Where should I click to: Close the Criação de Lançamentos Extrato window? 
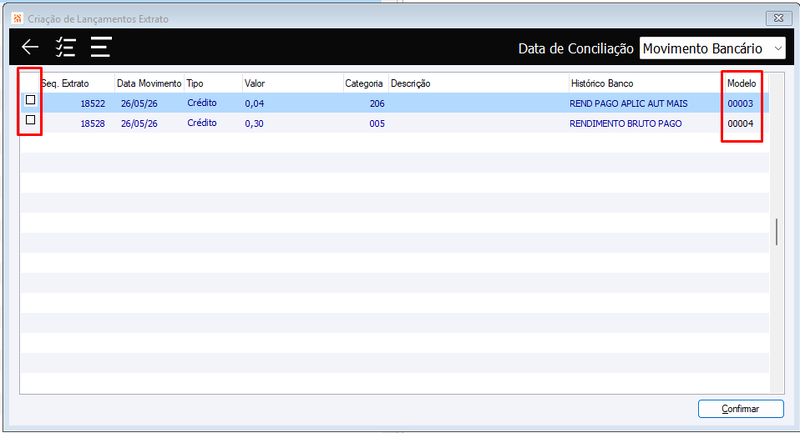(779, 18)
